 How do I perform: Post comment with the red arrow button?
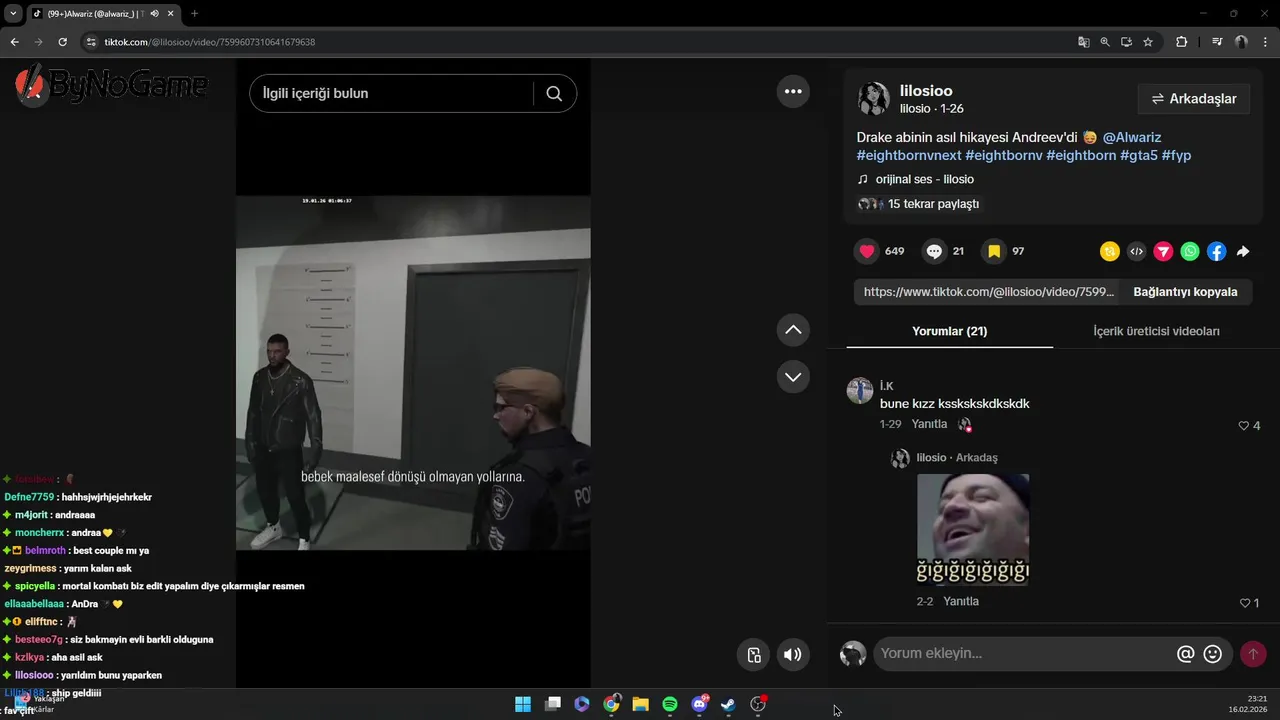pos(1253,654)
